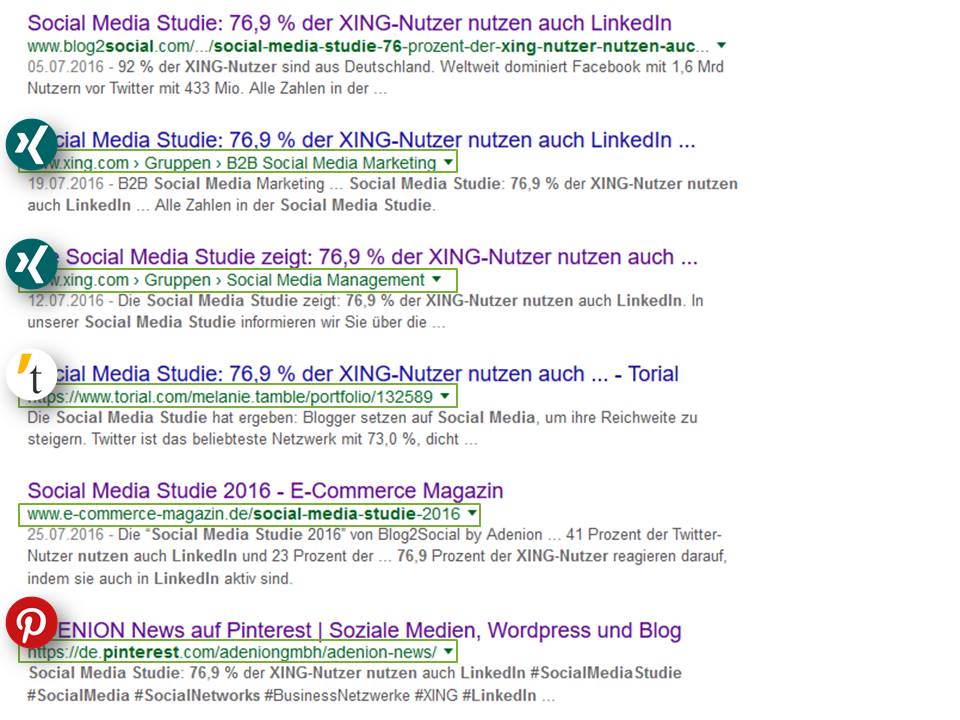Open the result title ending with '- Torial'
This screenshot has height=720, width=960.
(367, 373)
